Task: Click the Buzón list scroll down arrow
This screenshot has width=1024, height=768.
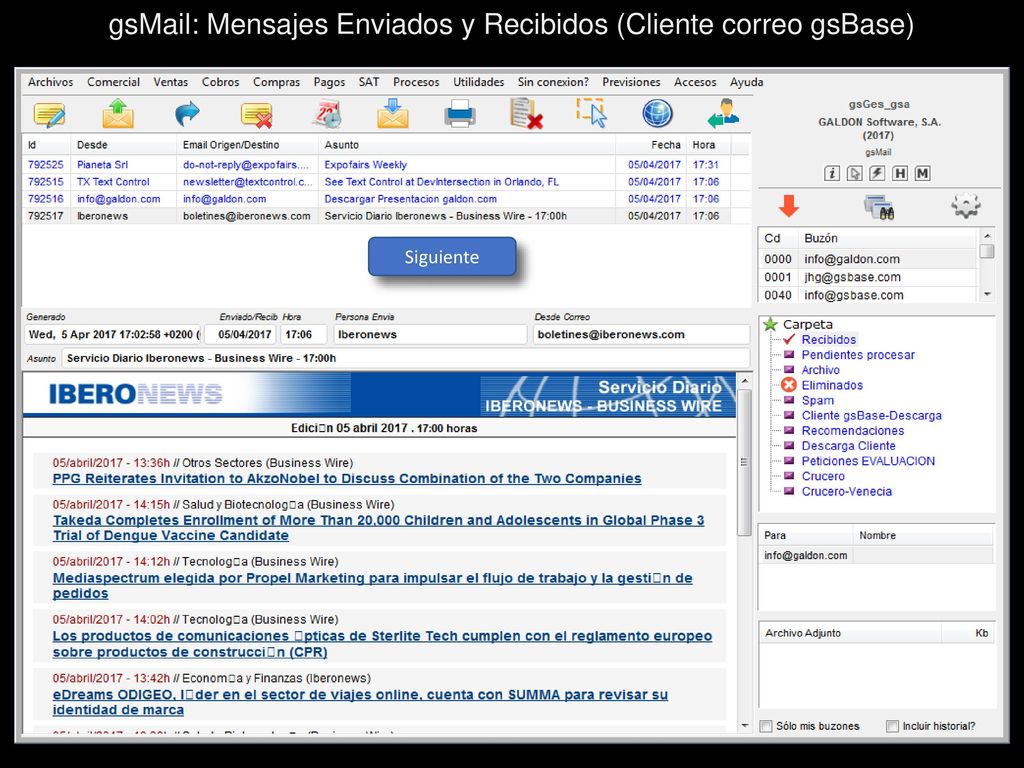Action: pos(987,295)
